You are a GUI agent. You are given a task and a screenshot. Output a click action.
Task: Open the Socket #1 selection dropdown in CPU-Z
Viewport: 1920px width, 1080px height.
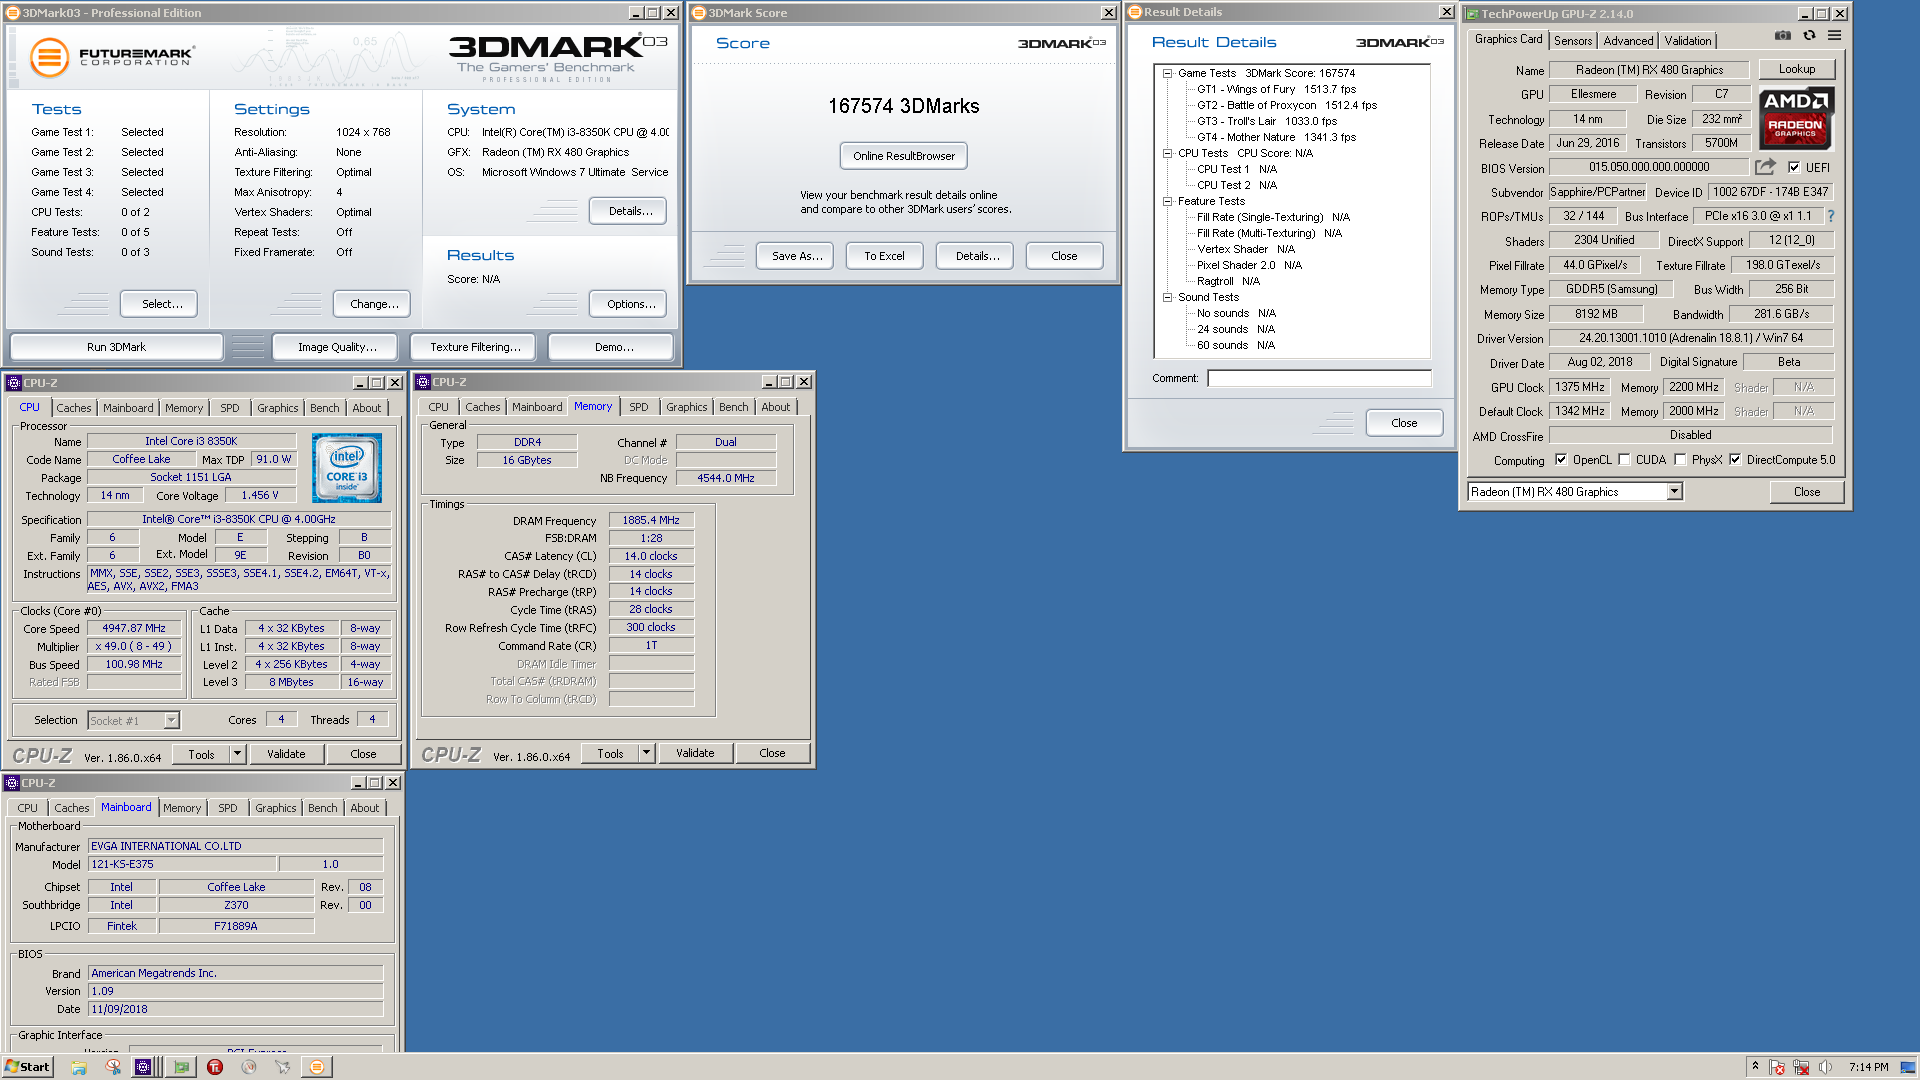(171, 720)
